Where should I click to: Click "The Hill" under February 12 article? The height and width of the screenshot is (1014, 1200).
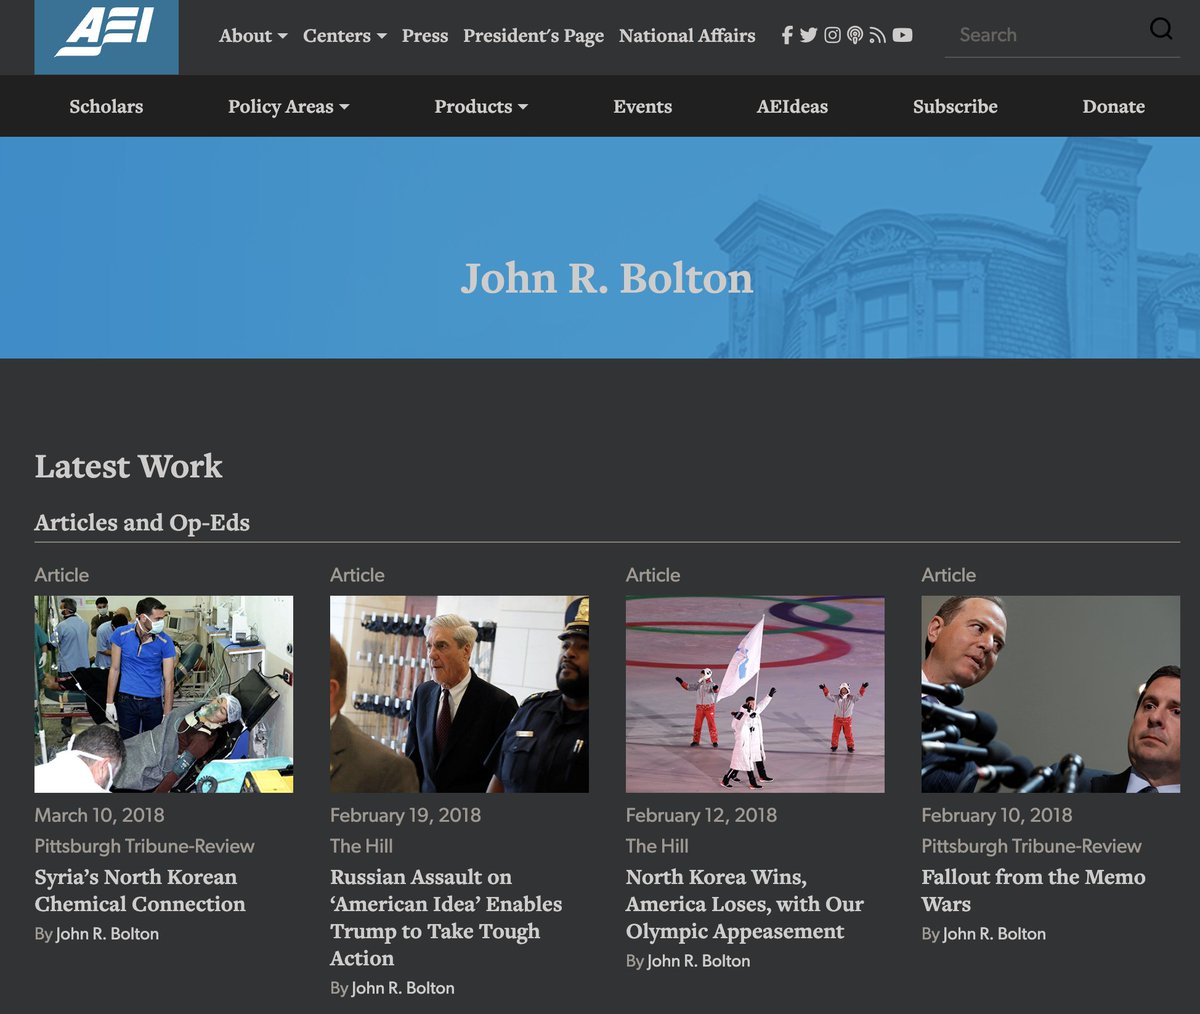[x=657, y=846]
